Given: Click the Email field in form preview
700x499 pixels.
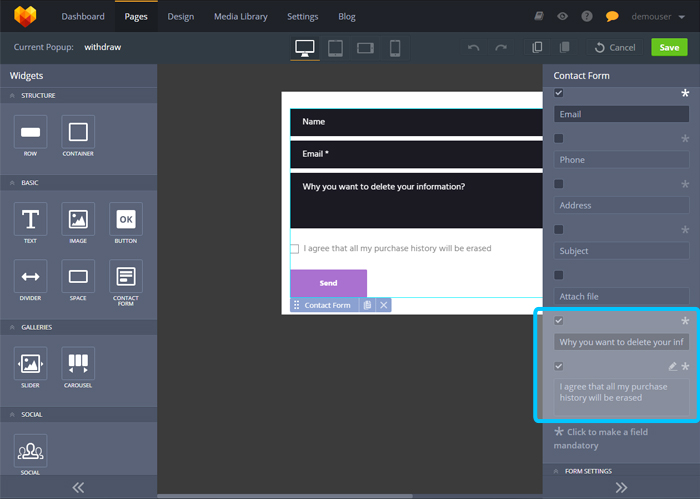Looking at the screenshot, I should coord(416,154).
